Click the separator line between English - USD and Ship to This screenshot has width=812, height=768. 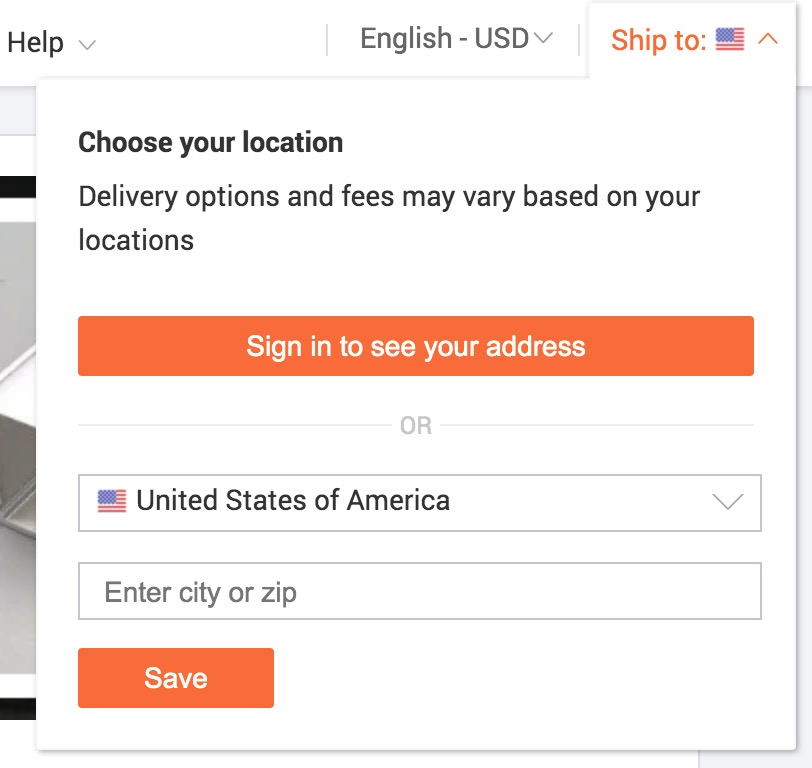click(579, 40)
